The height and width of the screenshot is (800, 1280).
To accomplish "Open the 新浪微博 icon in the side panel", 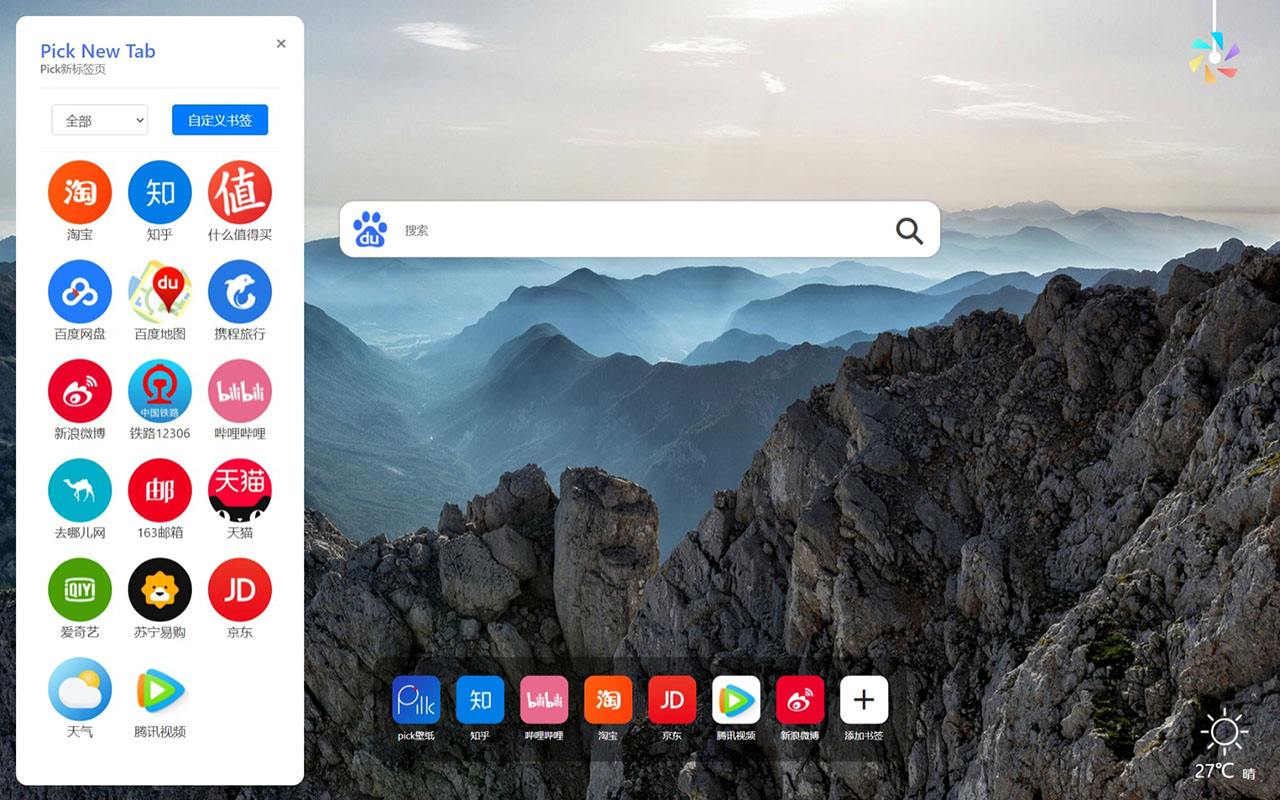I will 80,391.
